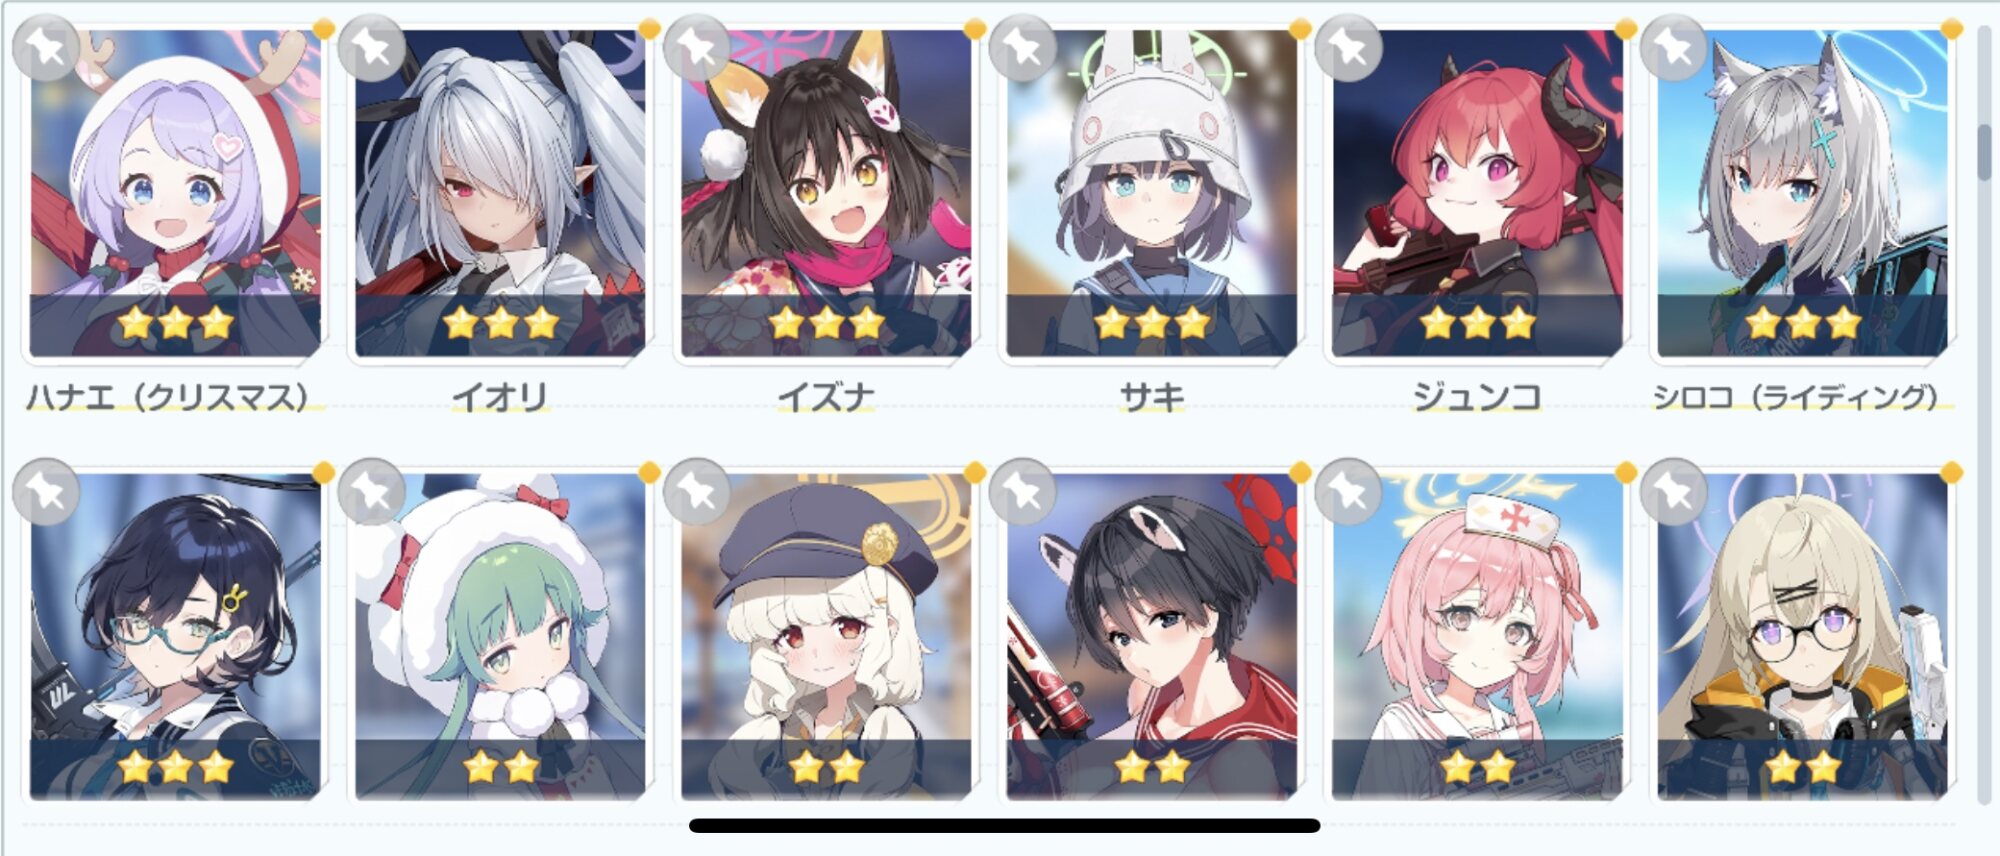The width and height of the screenshot is (2000, 856).
Task: Pin the サキ character card
Action: (1022, 47)
